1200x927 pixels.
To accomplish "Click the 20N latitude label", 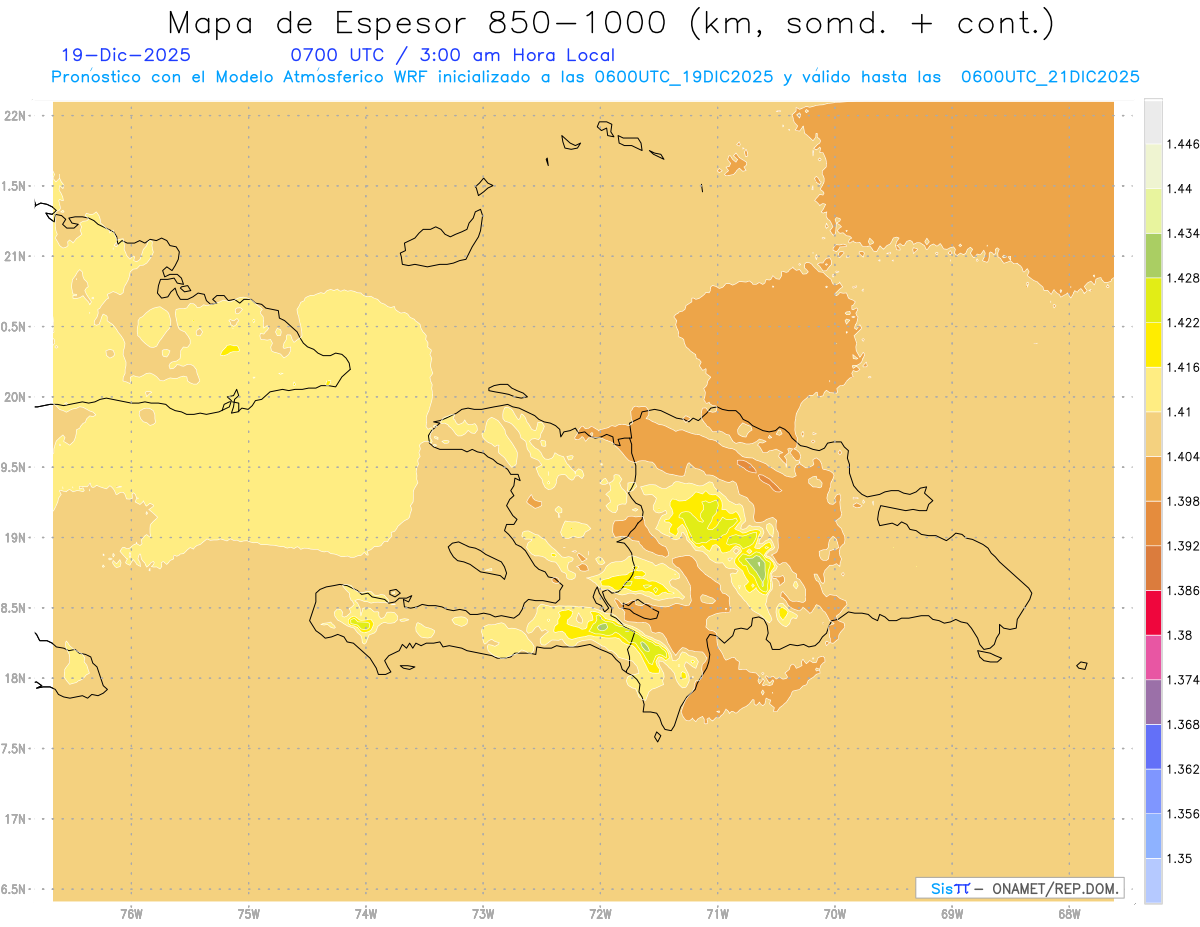I will [17, 397].
